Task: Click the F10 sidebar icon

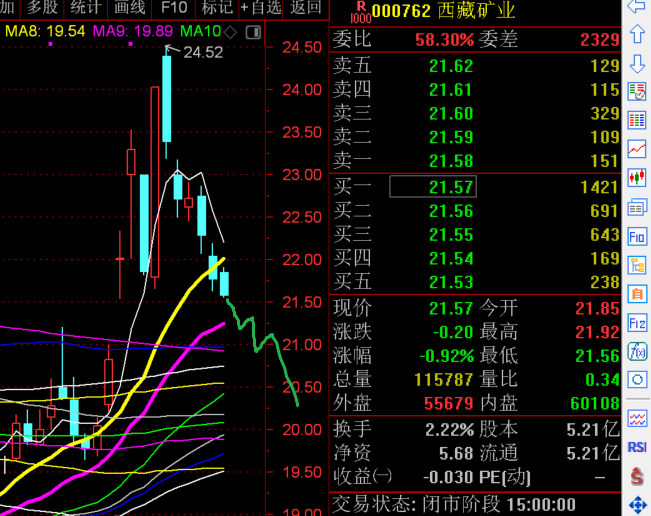Action: [637, 237]
